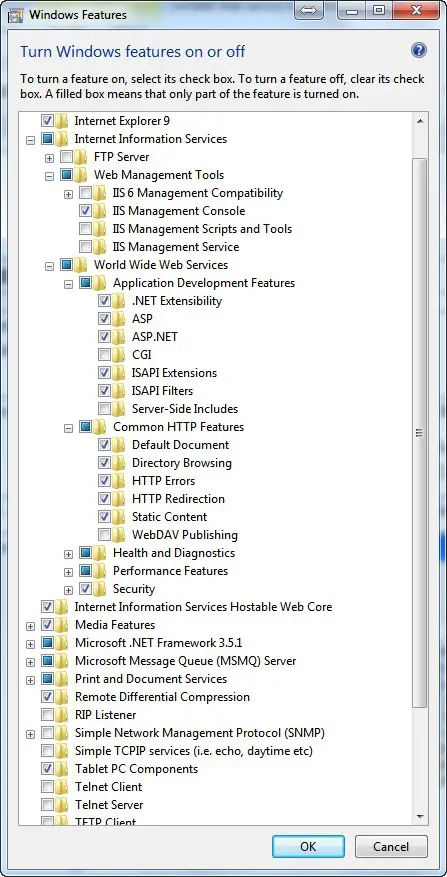Click the folder icon beside RIP Listener
Screen dimensions: 447x877
[62, 715]
